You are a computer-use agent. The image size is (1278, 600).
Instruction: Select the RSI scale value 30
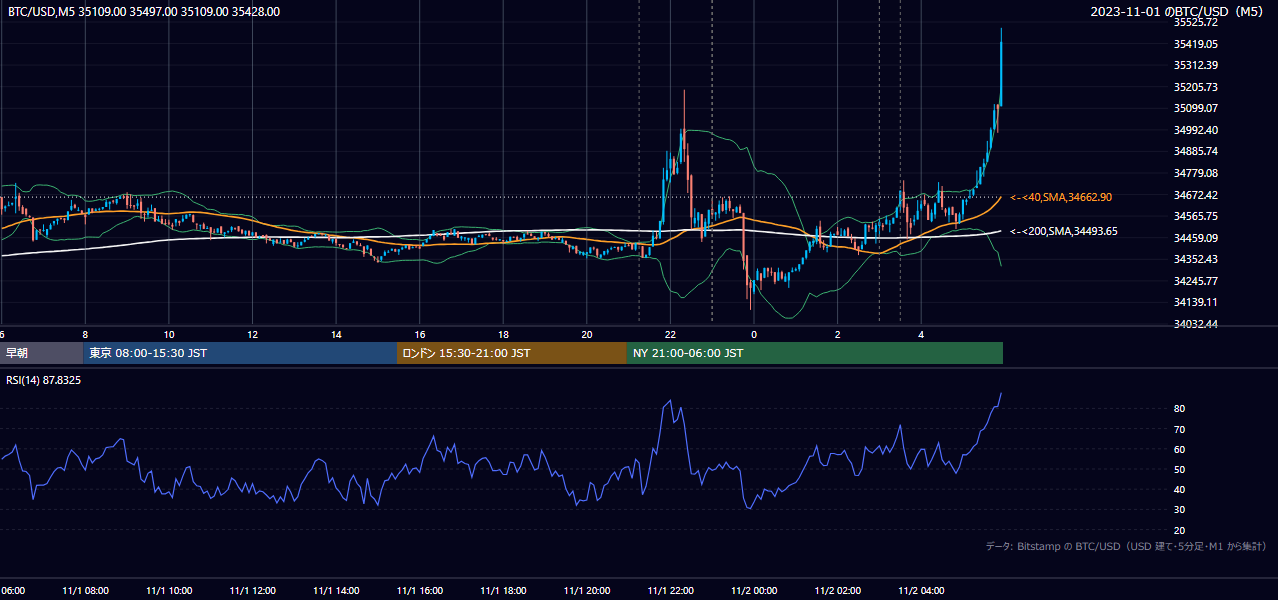click(1180, 510)
